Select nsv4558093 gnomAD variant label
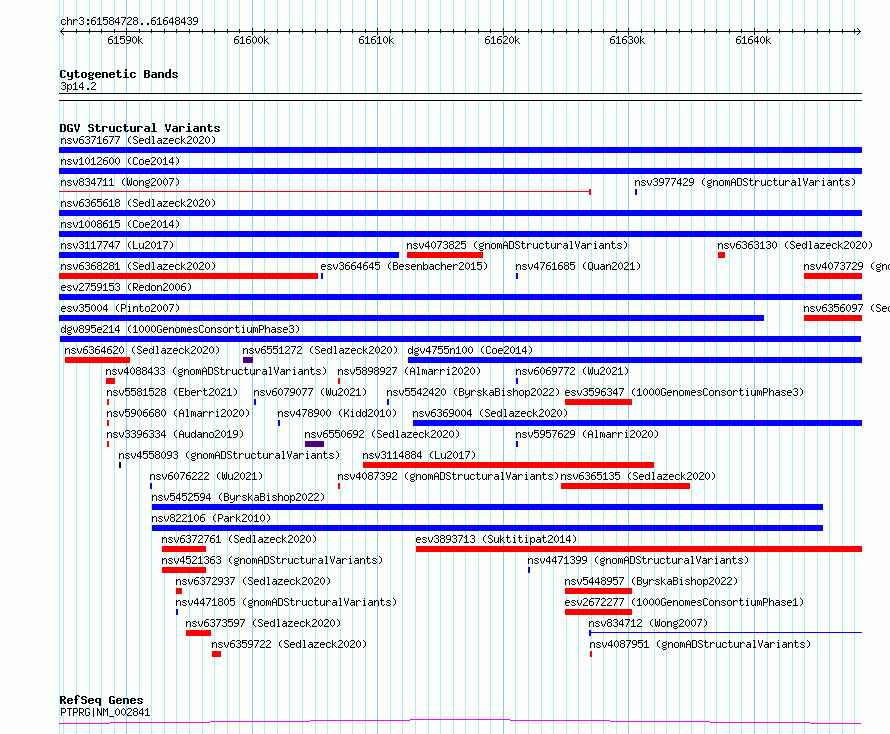Image resolution: width=890 pixels, height=734 pixels. tap(229, 455)
